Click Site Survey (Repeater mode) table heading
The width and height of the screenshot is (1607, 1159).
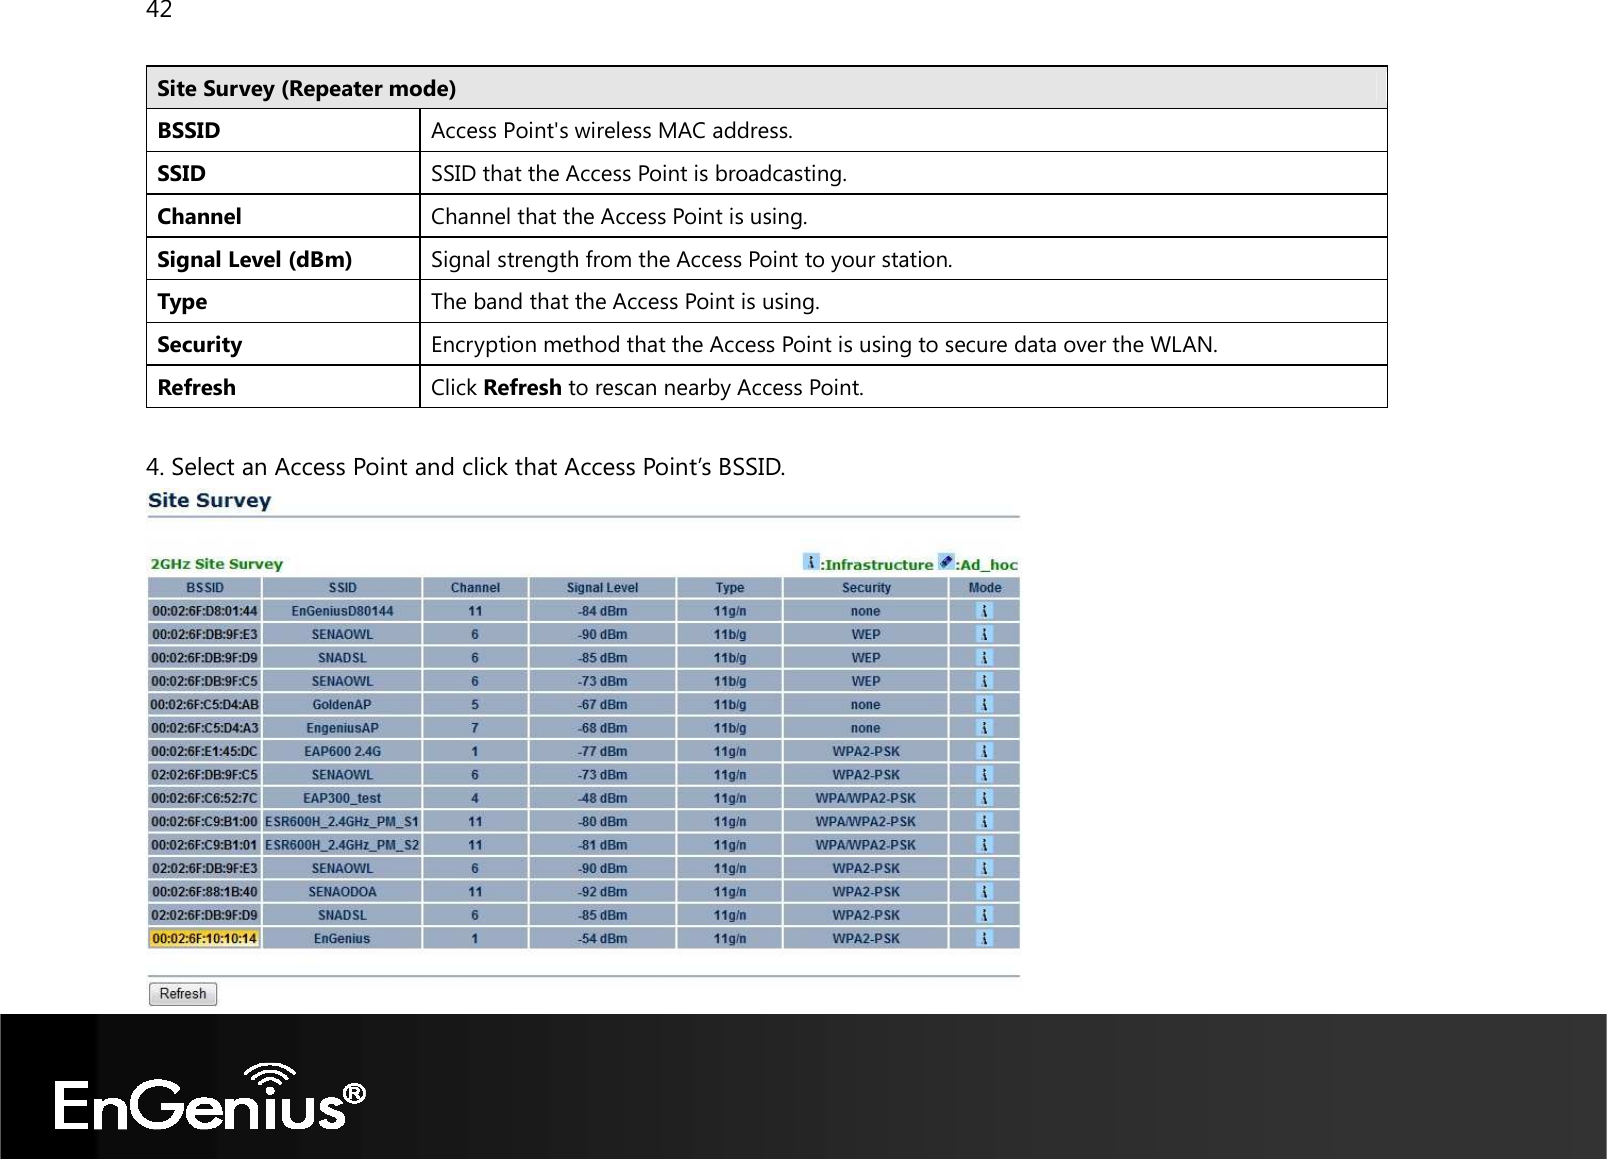(306, 88)
